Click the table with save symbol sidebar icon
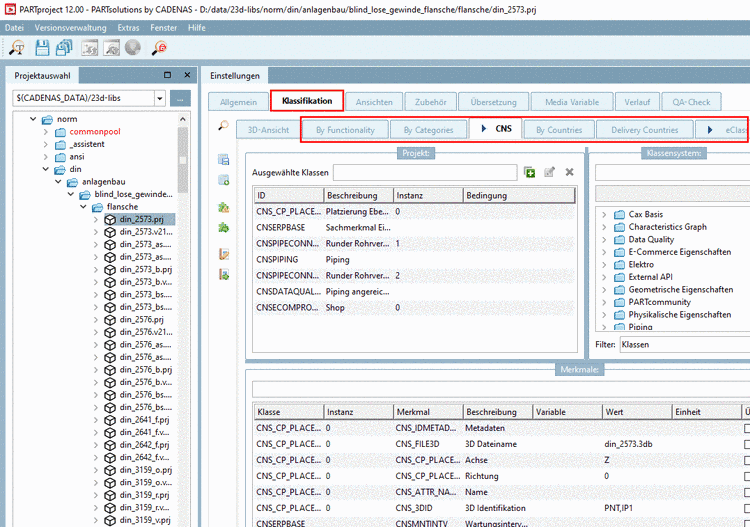 223,159
